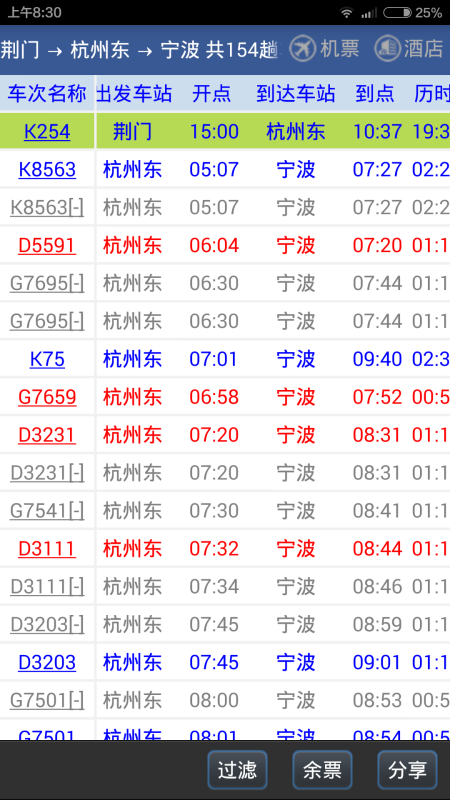Select departure time 06:04 in D5591 row
450x800 pixels.
point(214,245)
